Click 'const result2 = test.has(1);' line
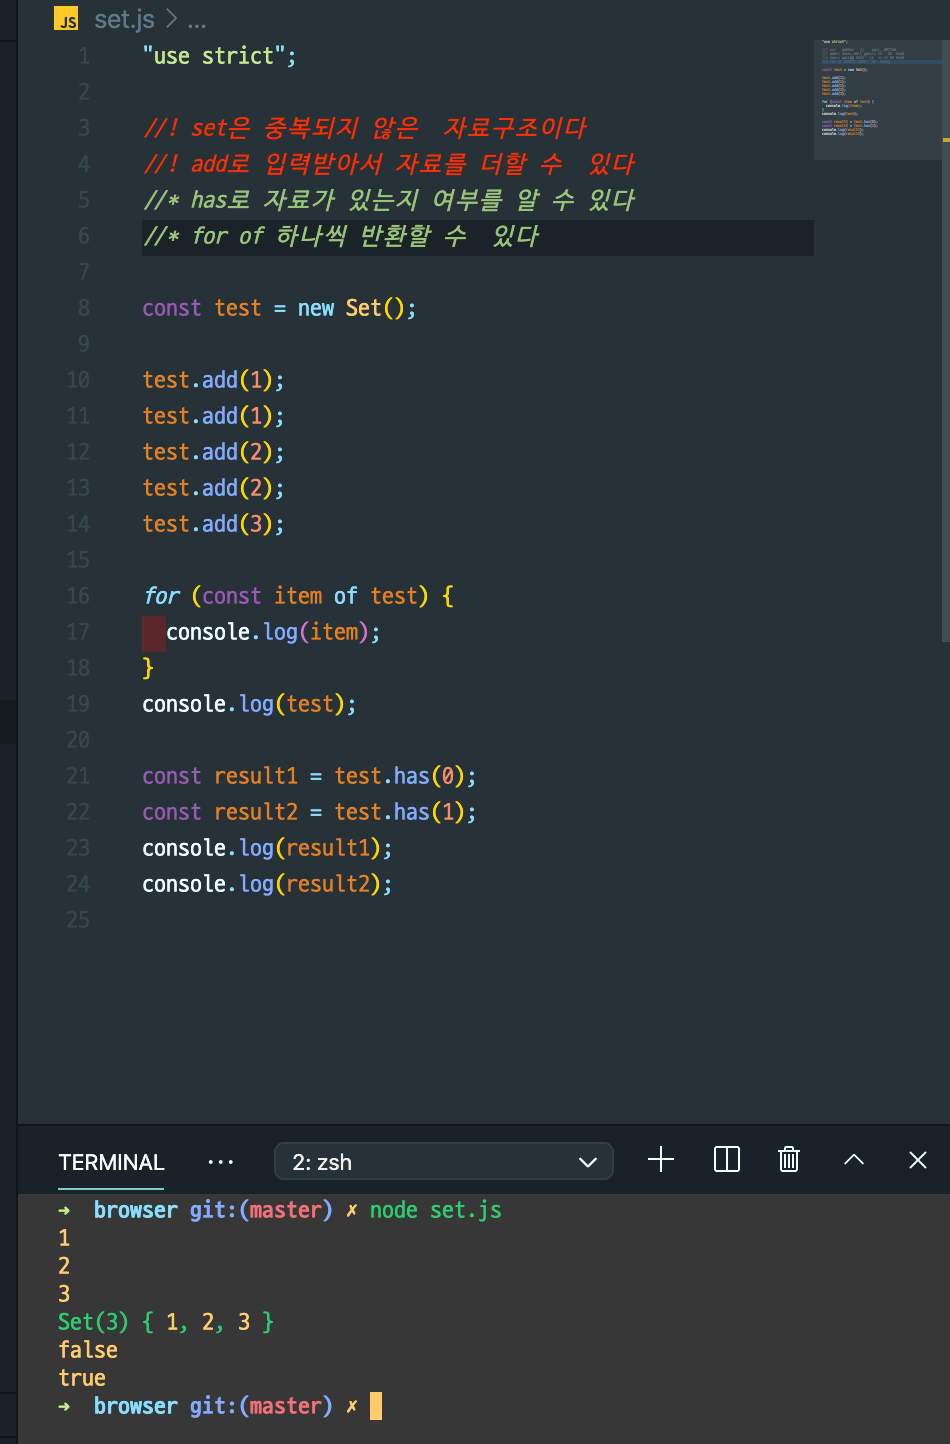The image size is (950, 1444). 309,812
